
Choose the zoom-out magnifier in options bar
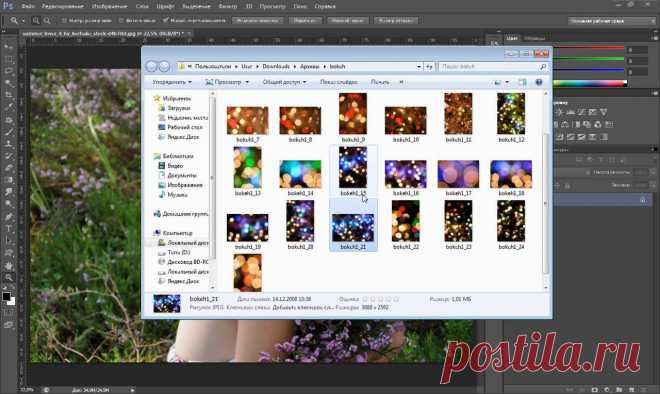pos(47,20)
